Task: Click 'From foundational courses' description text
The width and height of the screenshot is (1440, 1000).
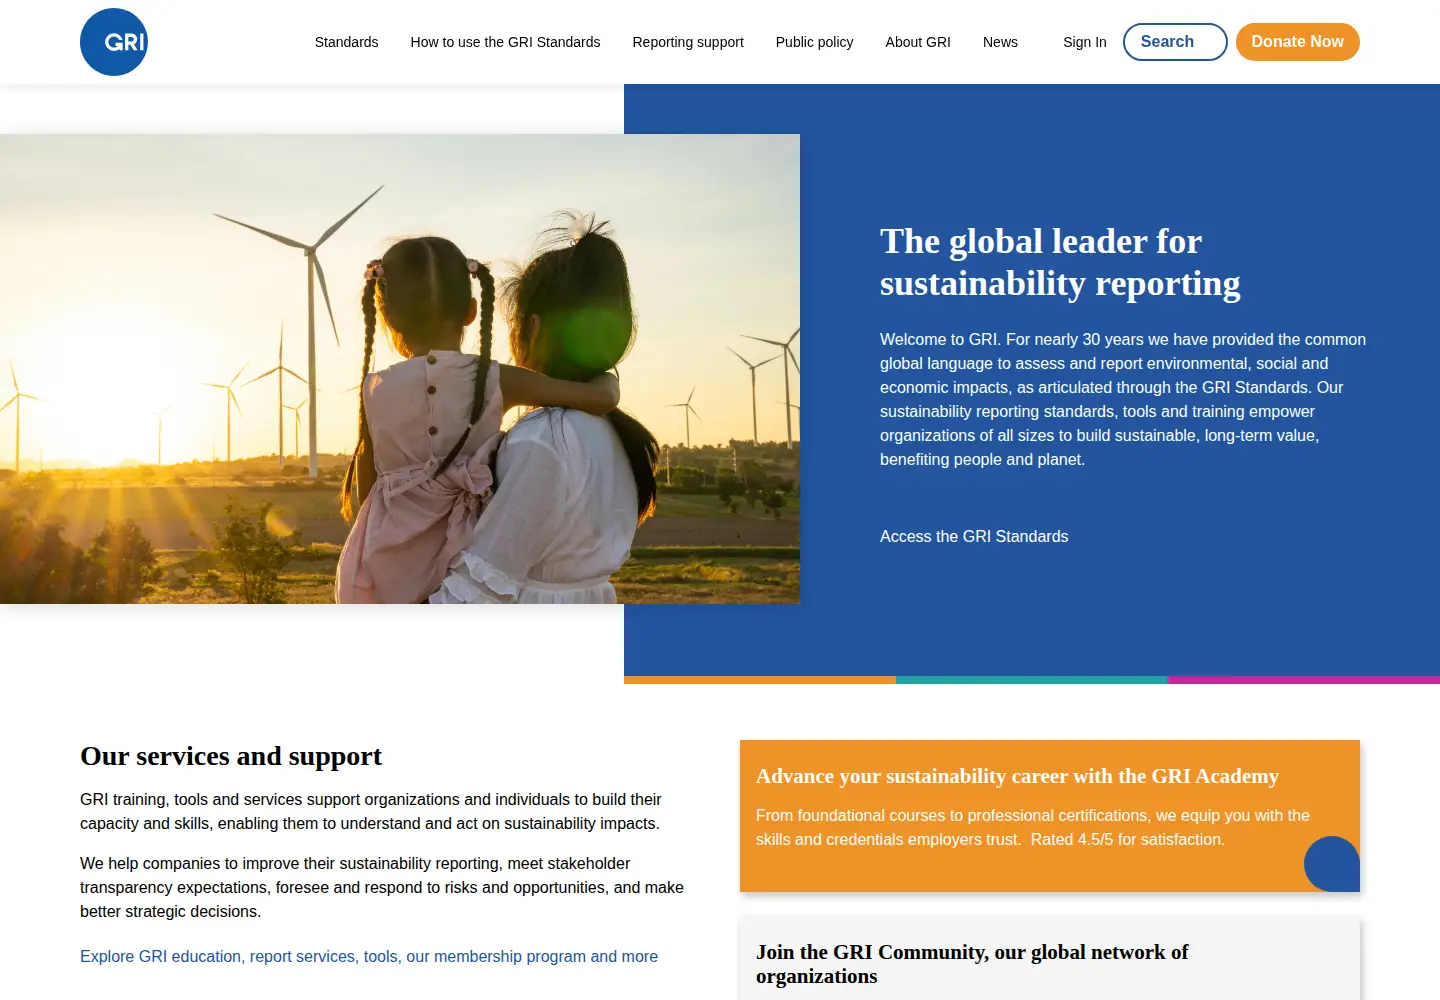Action: [x=1033, y=828]
